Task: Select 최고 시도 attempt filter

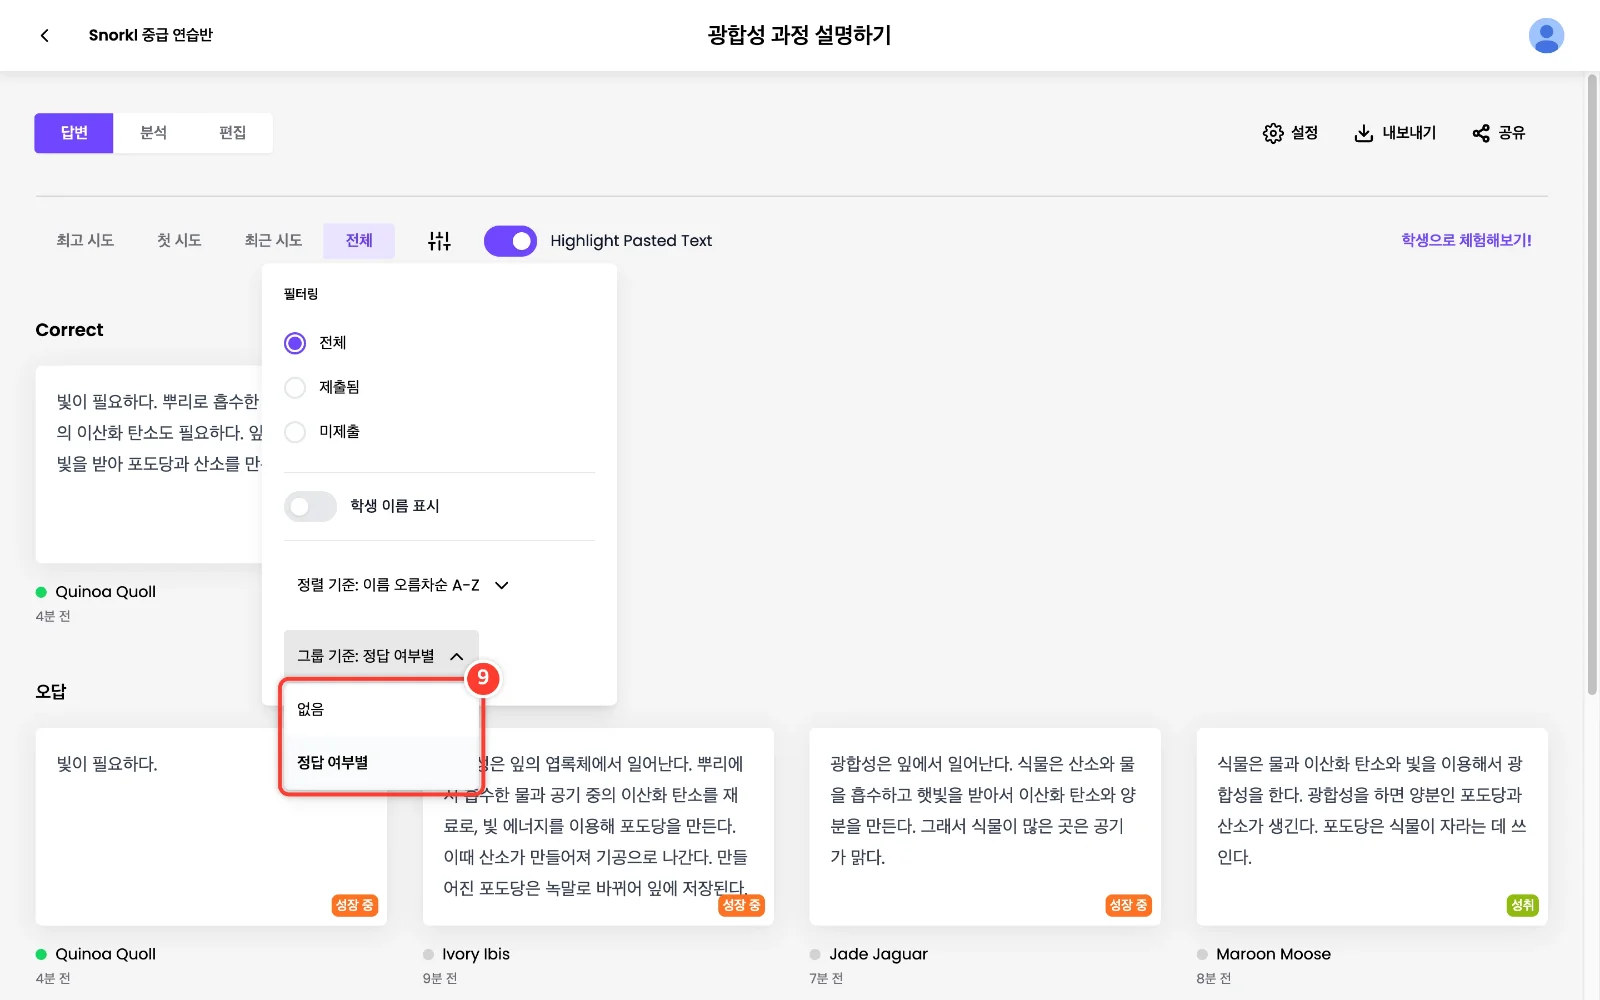Action: pos(85,240)
